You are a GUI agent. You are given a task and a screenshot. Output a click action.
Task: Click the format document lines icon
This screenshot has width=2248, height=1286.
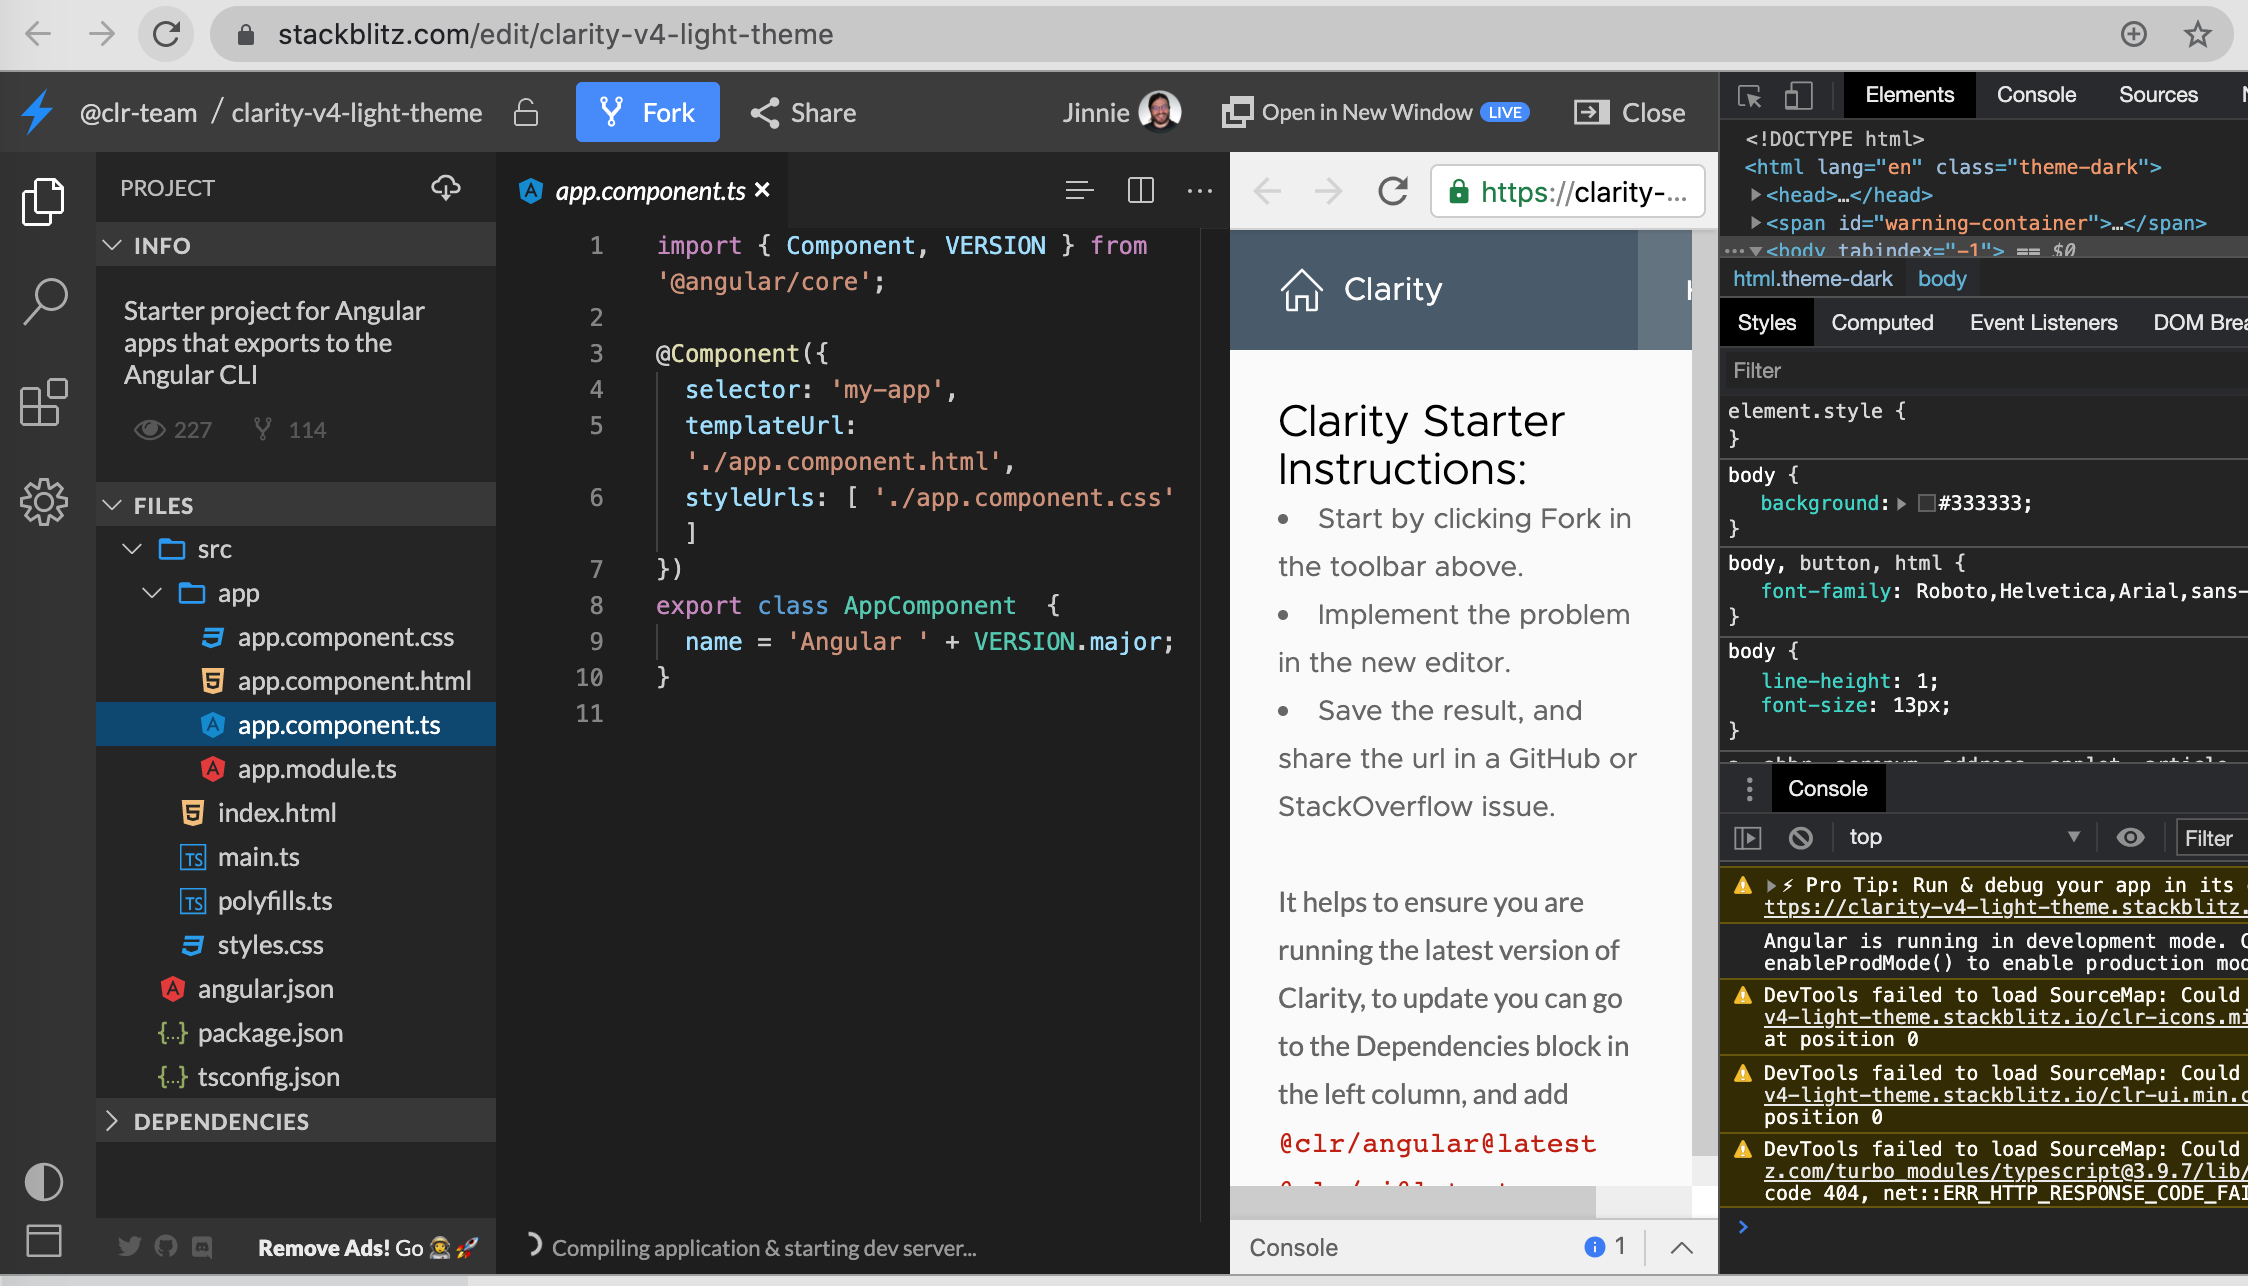pos(1079,190)
